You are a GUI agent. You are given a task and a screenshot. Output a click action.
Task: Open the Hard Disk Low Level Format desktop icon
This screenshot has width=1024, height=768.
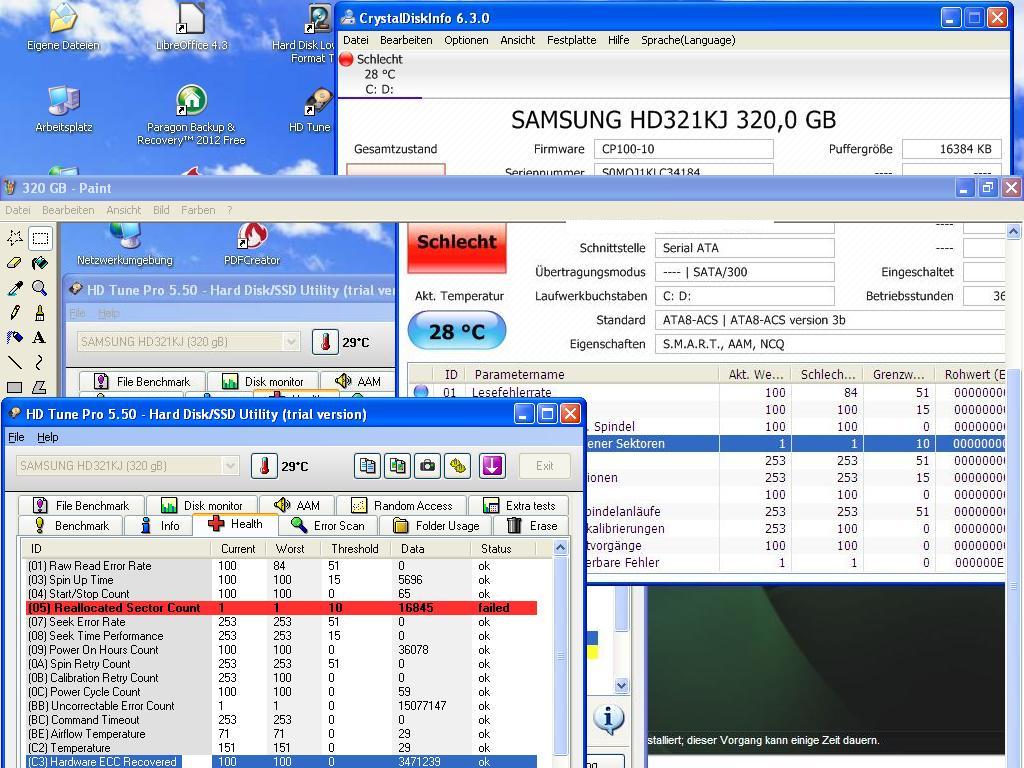[x=304, y=34]
